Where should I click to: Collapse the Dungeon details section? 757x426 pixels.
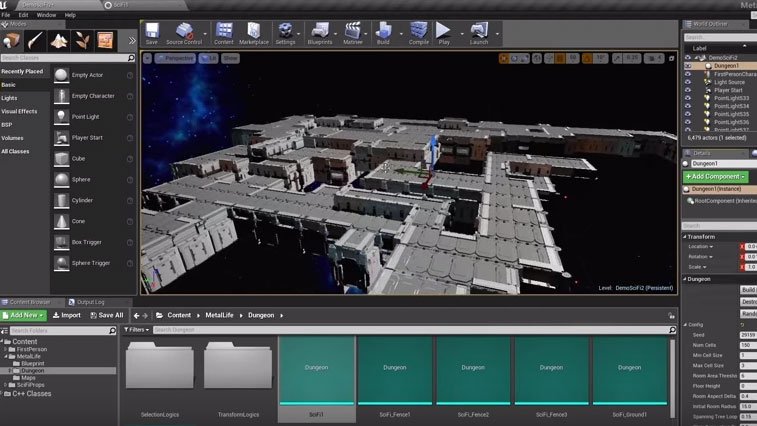coord(685,279)
